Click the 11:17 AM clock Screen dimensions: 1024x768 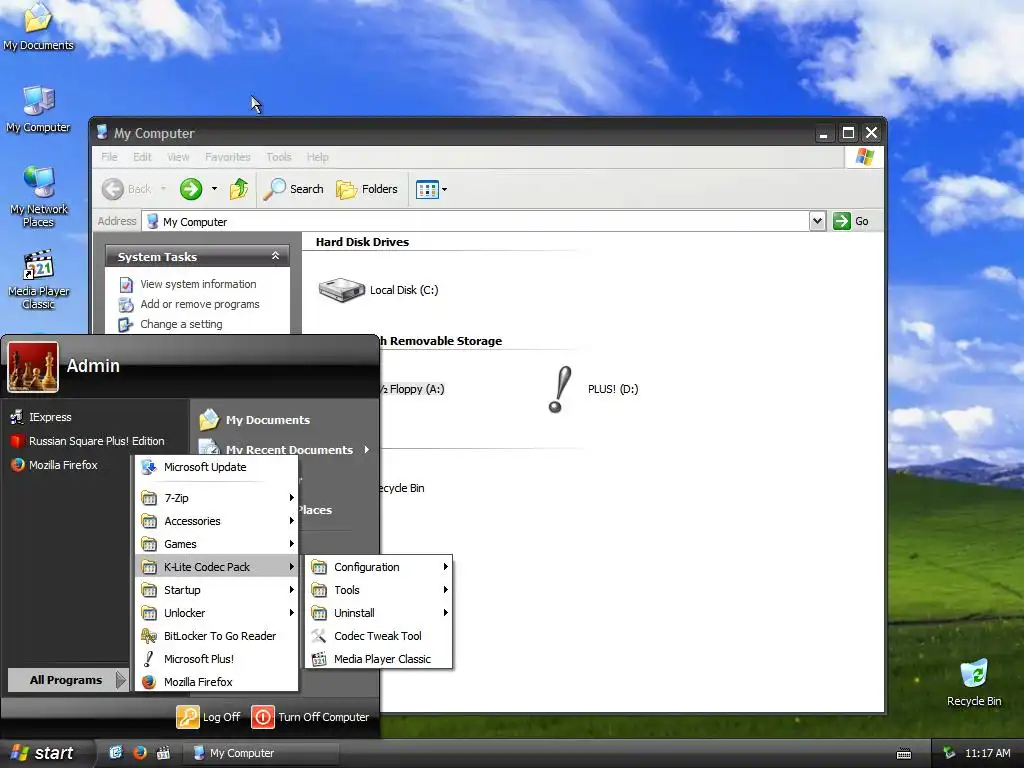coord(987,753)
